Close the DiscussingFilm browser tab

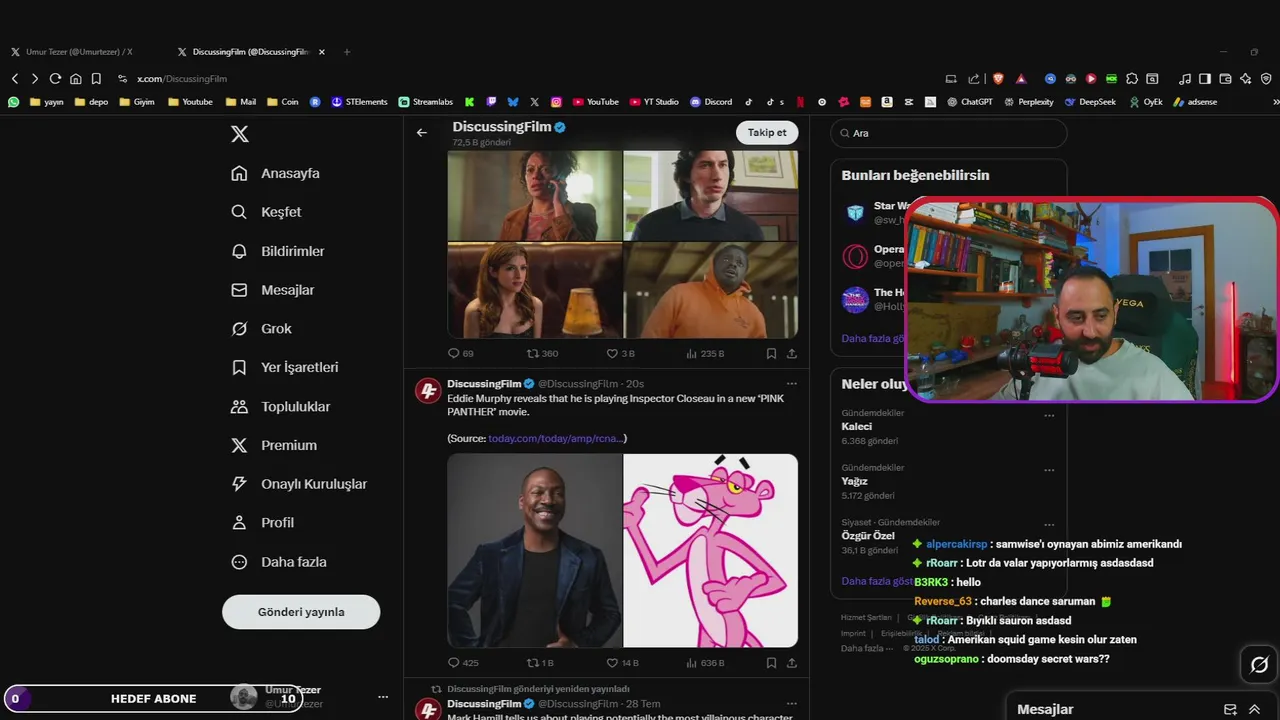pyautogui.click(x=321, y=52)
